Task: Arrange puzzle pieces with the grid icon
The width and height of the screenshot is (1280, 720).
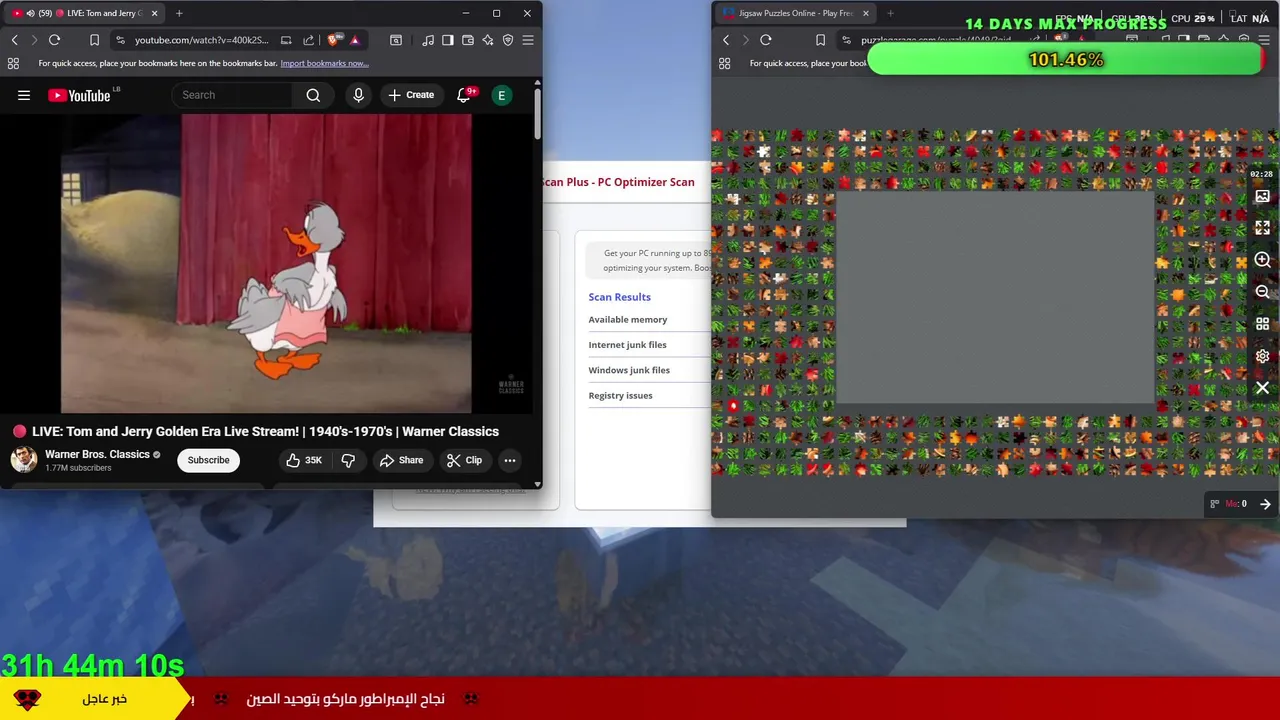Action: click(1262, 324)
